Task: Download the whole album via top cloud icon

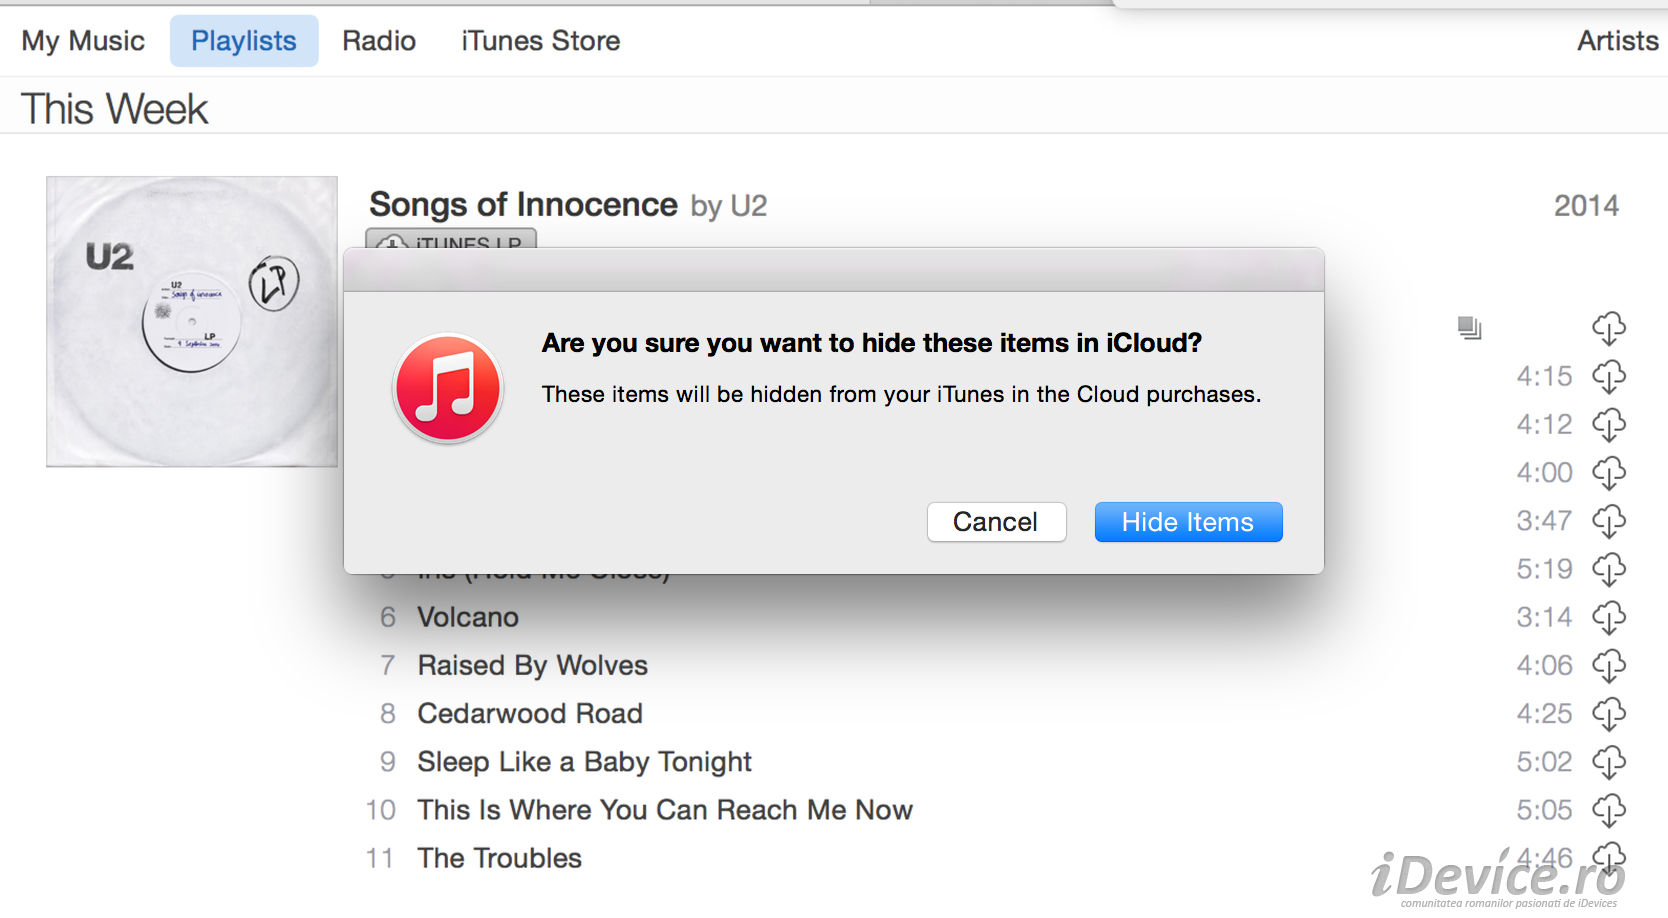Action: 1608,328
